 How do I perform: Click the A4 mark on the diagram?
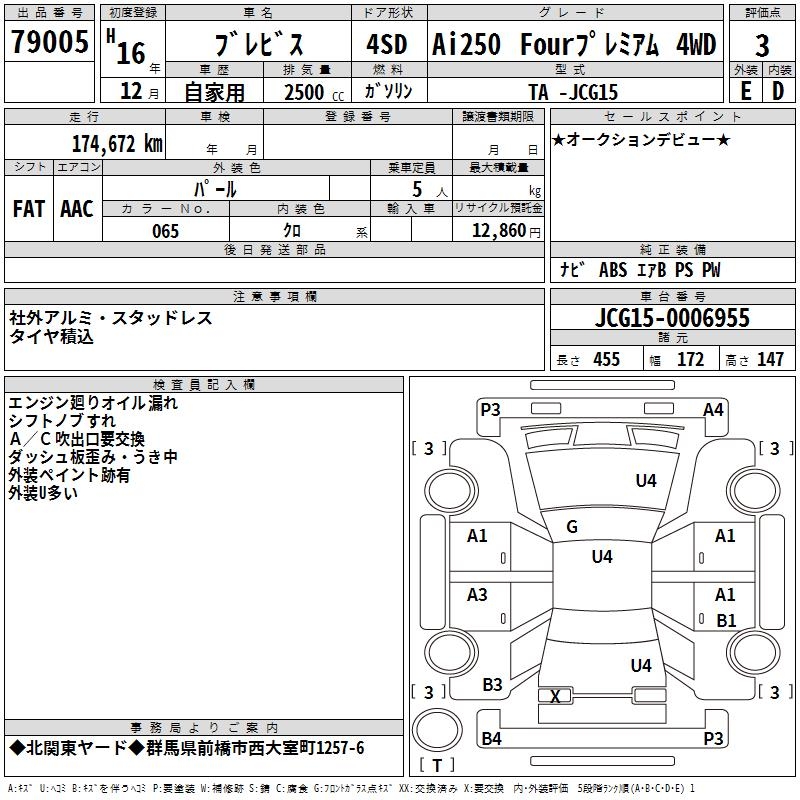point(713,410)
